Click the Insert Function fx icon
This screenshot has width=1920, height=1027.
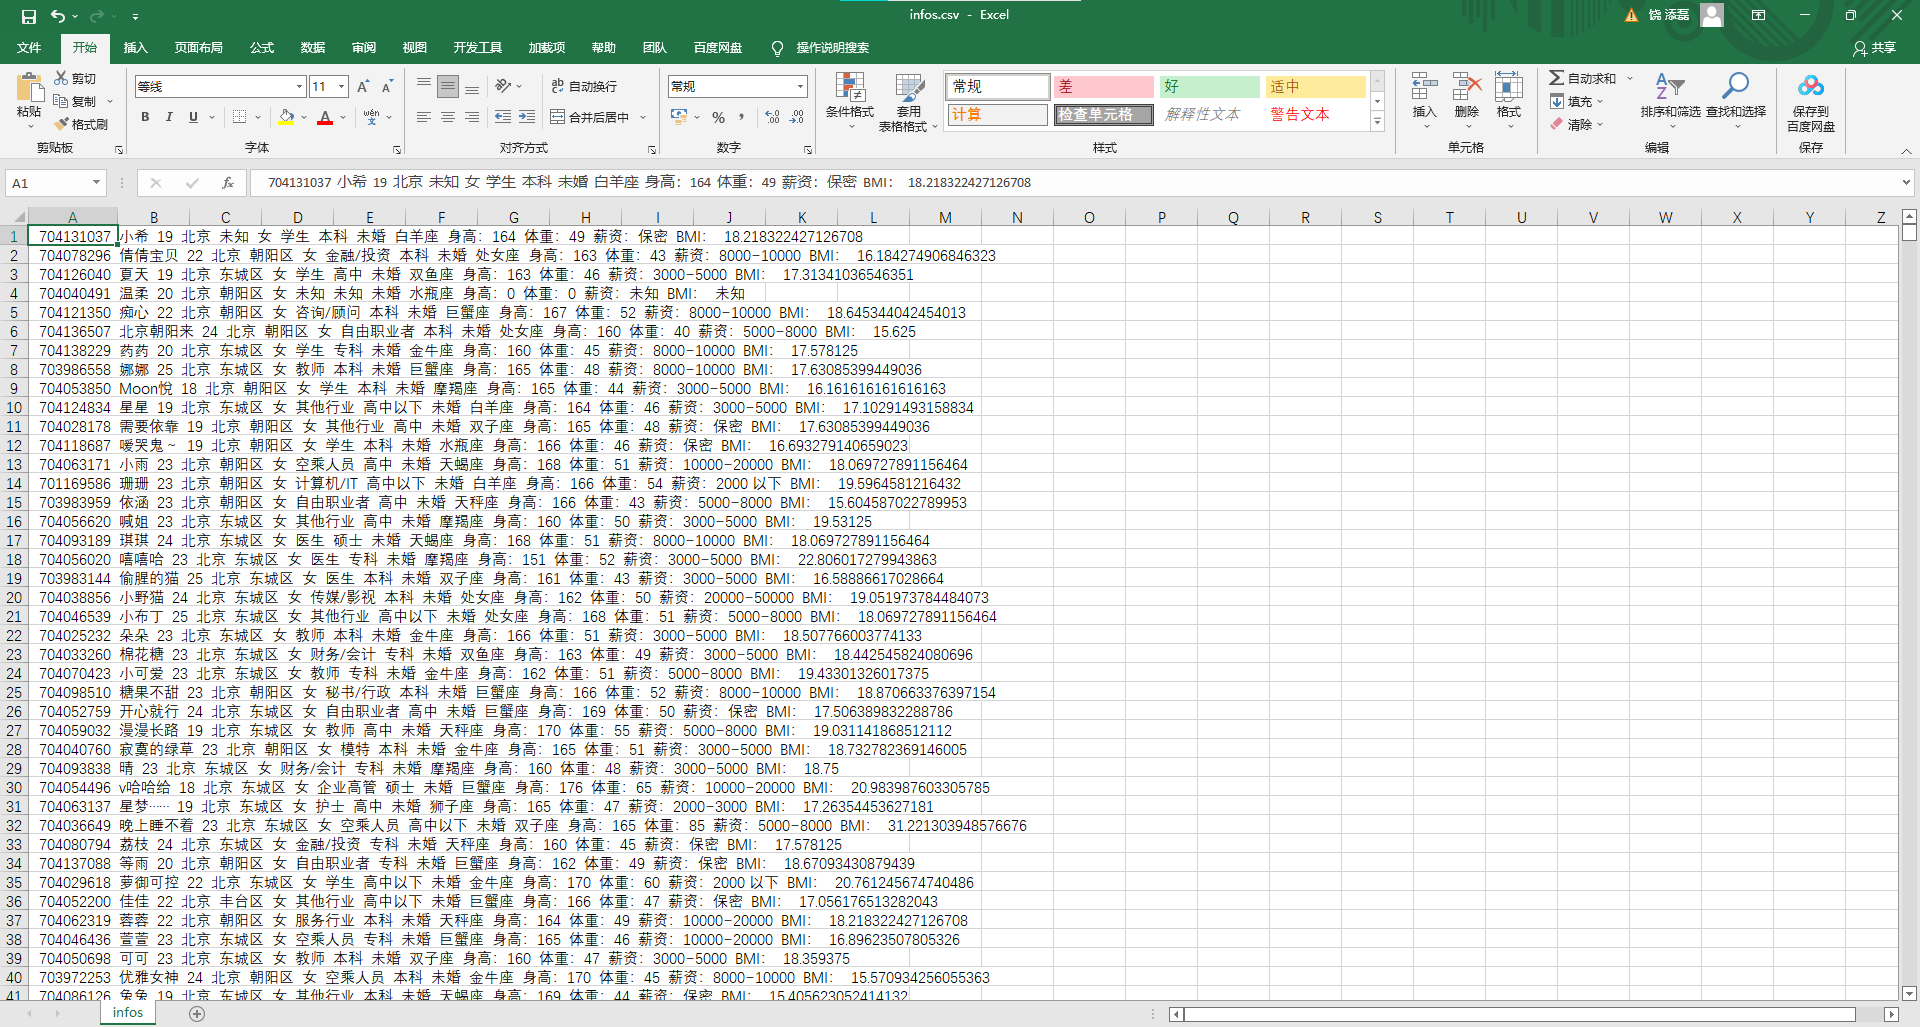[228, 183]
